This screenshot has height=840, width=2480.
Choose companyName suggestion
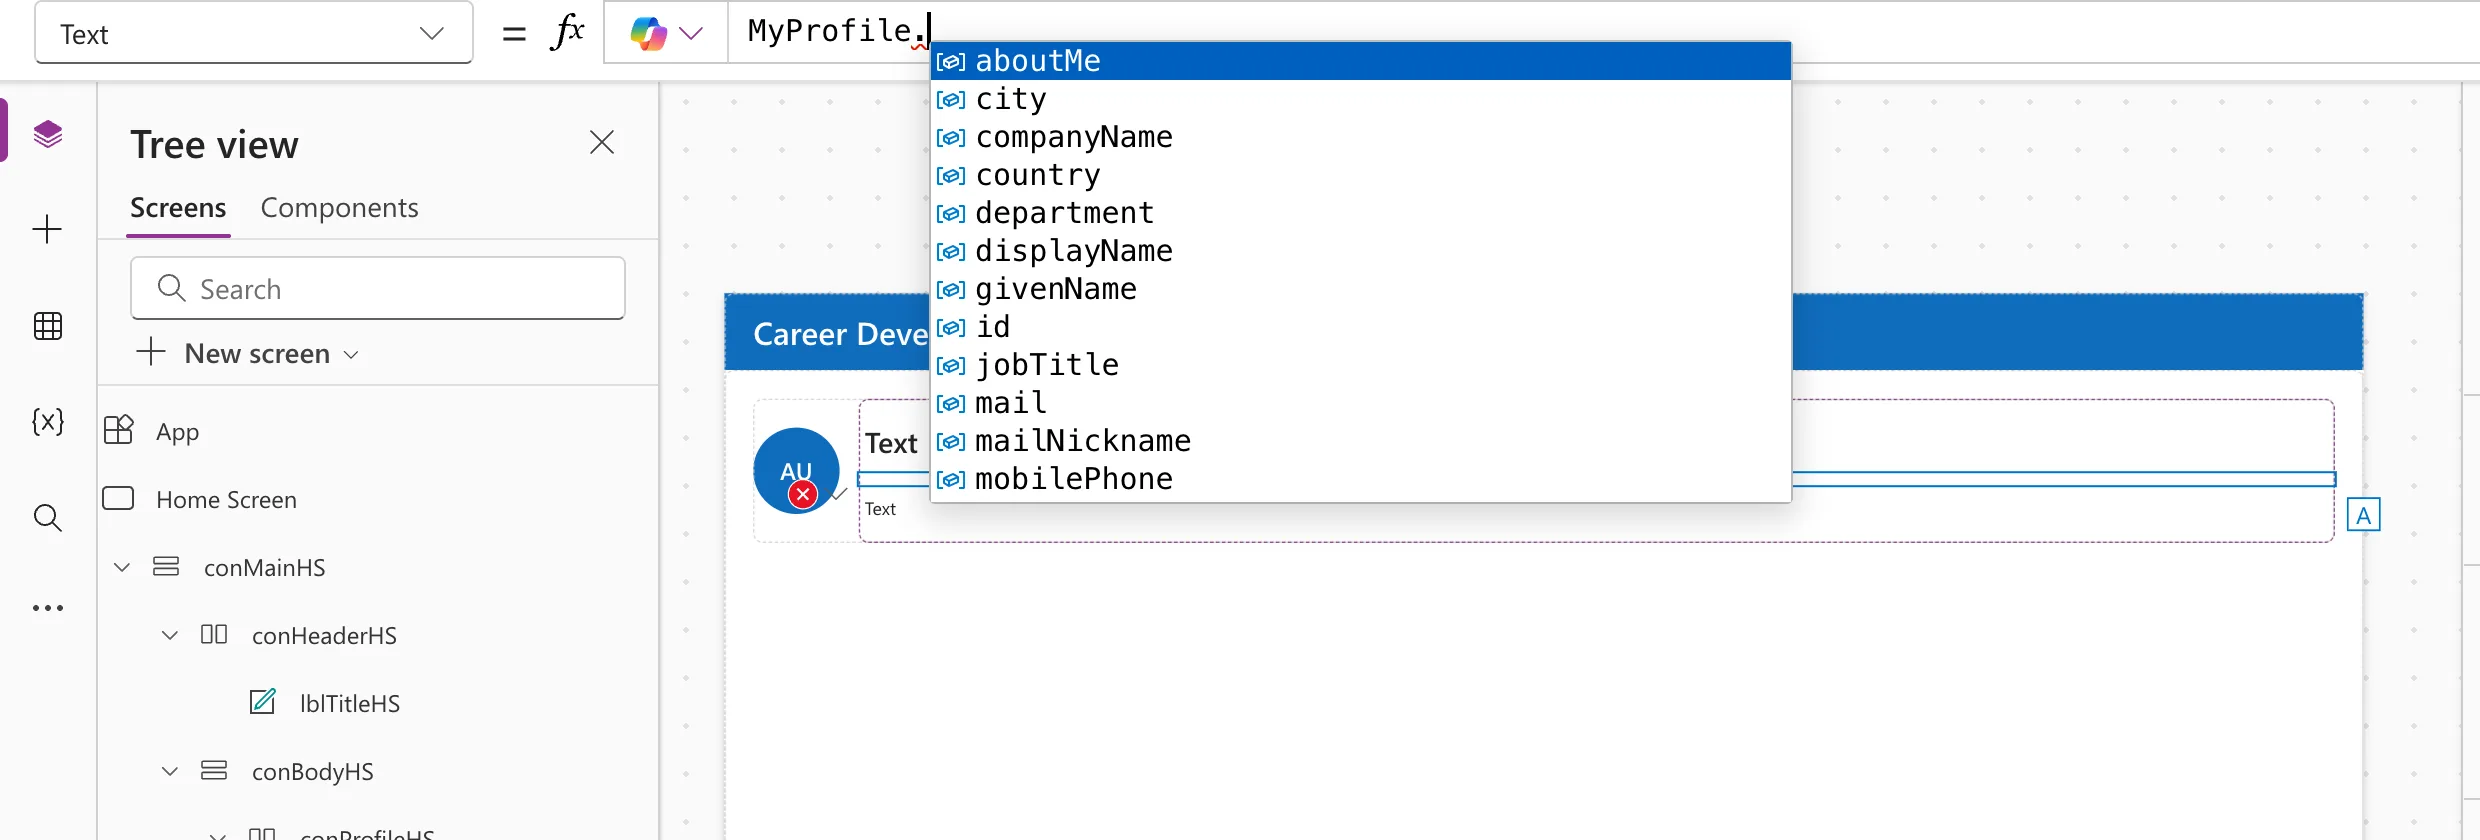click(x=1361, y=137)
